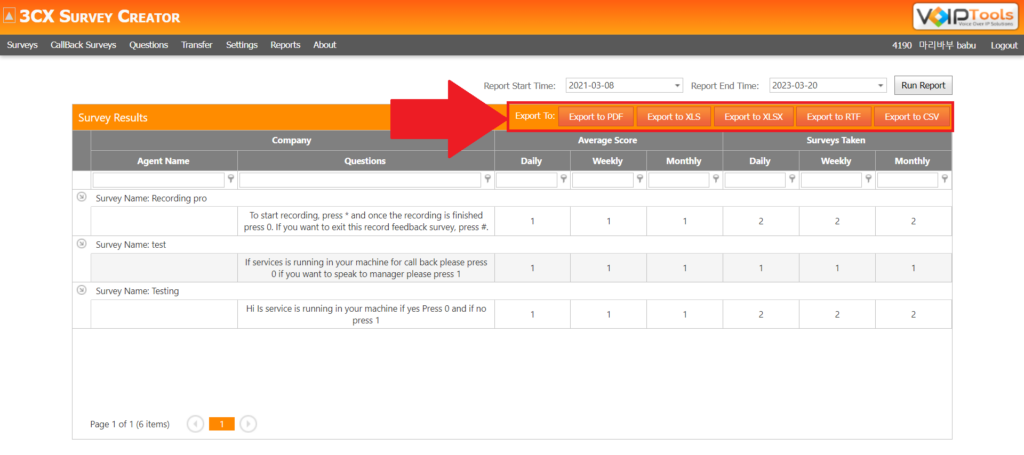Click the 'If services is running' question cell
The width and height of the screenshot is (1024, 455).
(366, 268)
